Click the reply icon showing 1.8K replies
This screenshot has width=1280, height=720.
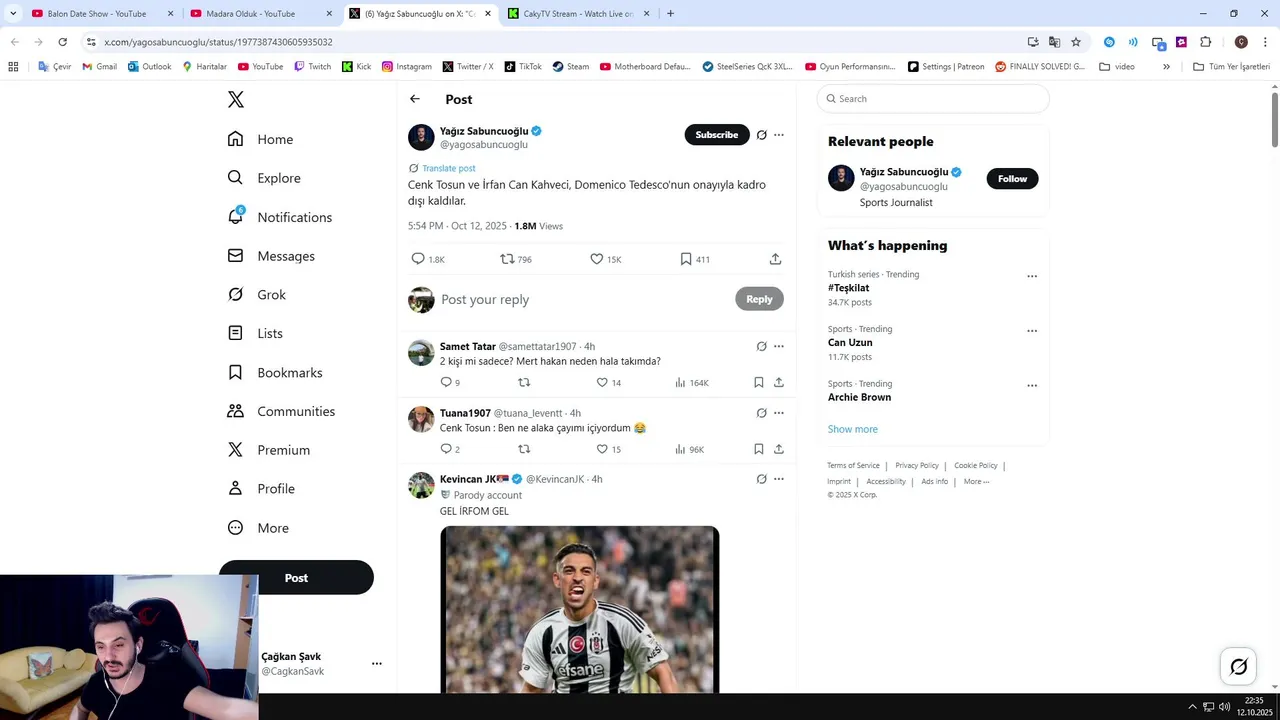[418, 259]
